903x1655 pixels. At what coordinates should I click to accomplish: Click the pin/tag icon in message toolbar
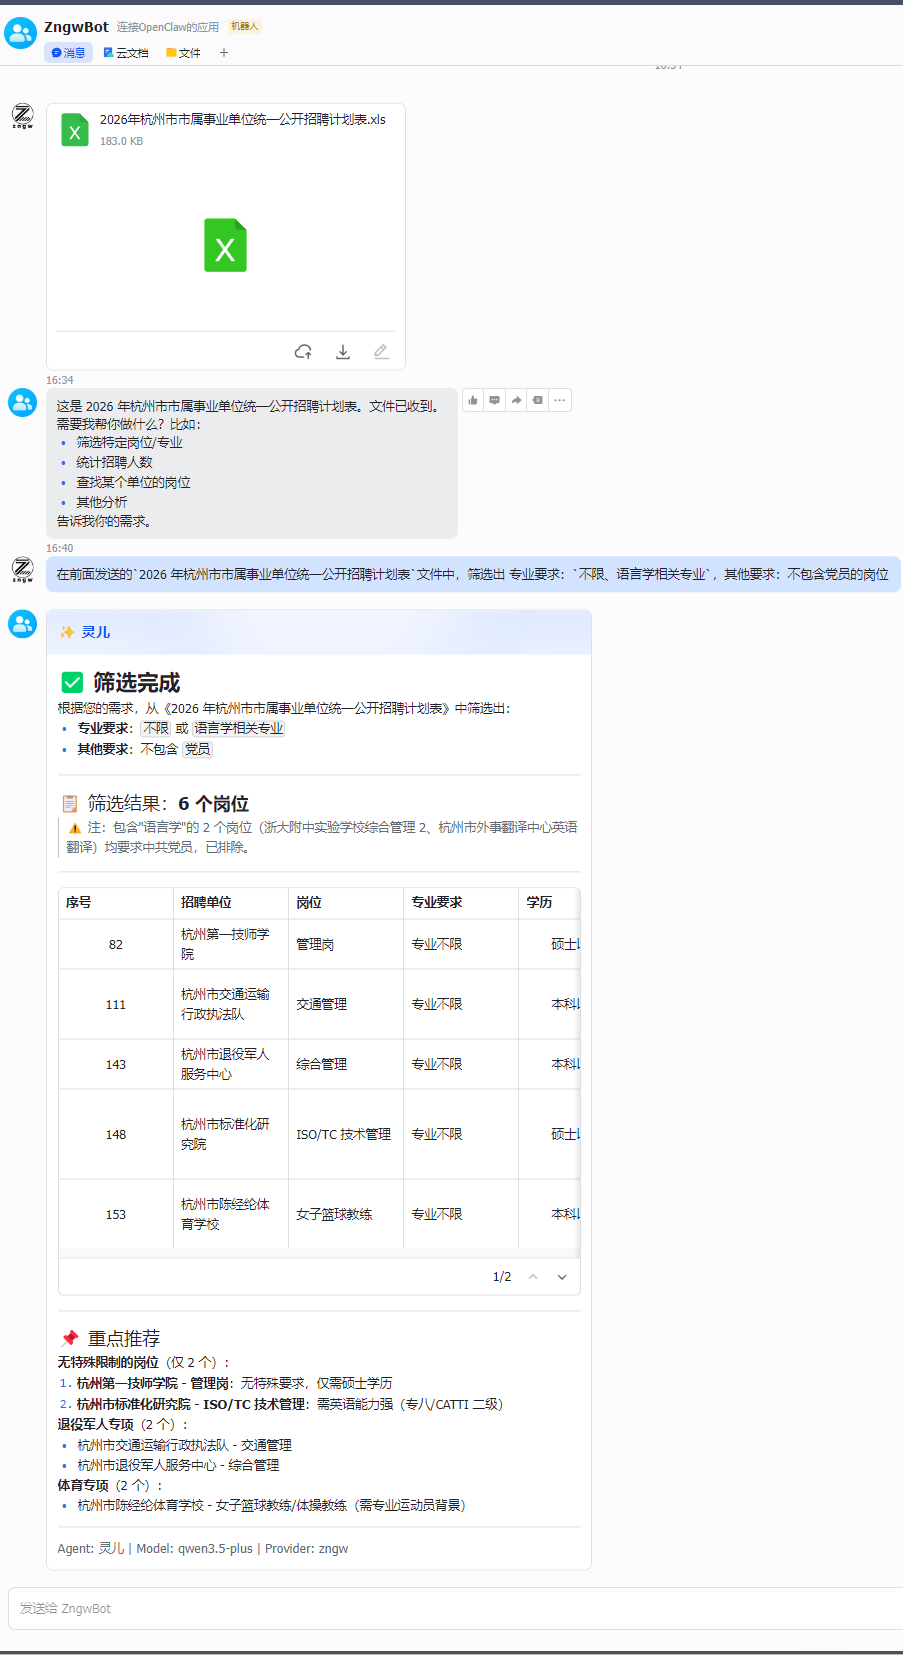pos(538,400)
